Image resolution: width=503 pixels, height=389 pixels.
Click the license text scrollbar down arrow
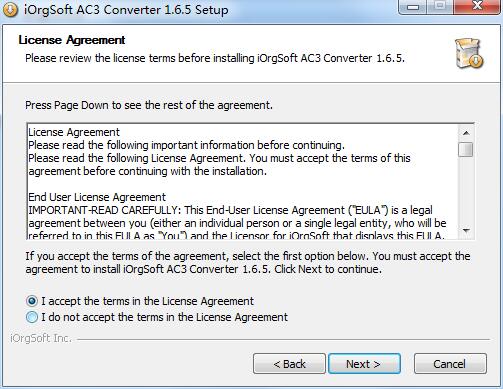466,230
